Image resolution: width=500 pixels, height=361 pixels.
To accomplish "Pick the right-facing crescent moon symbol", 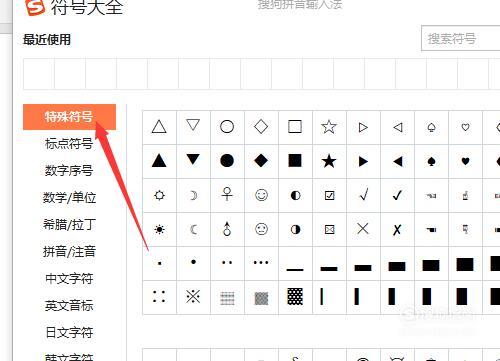I will 194,195.
